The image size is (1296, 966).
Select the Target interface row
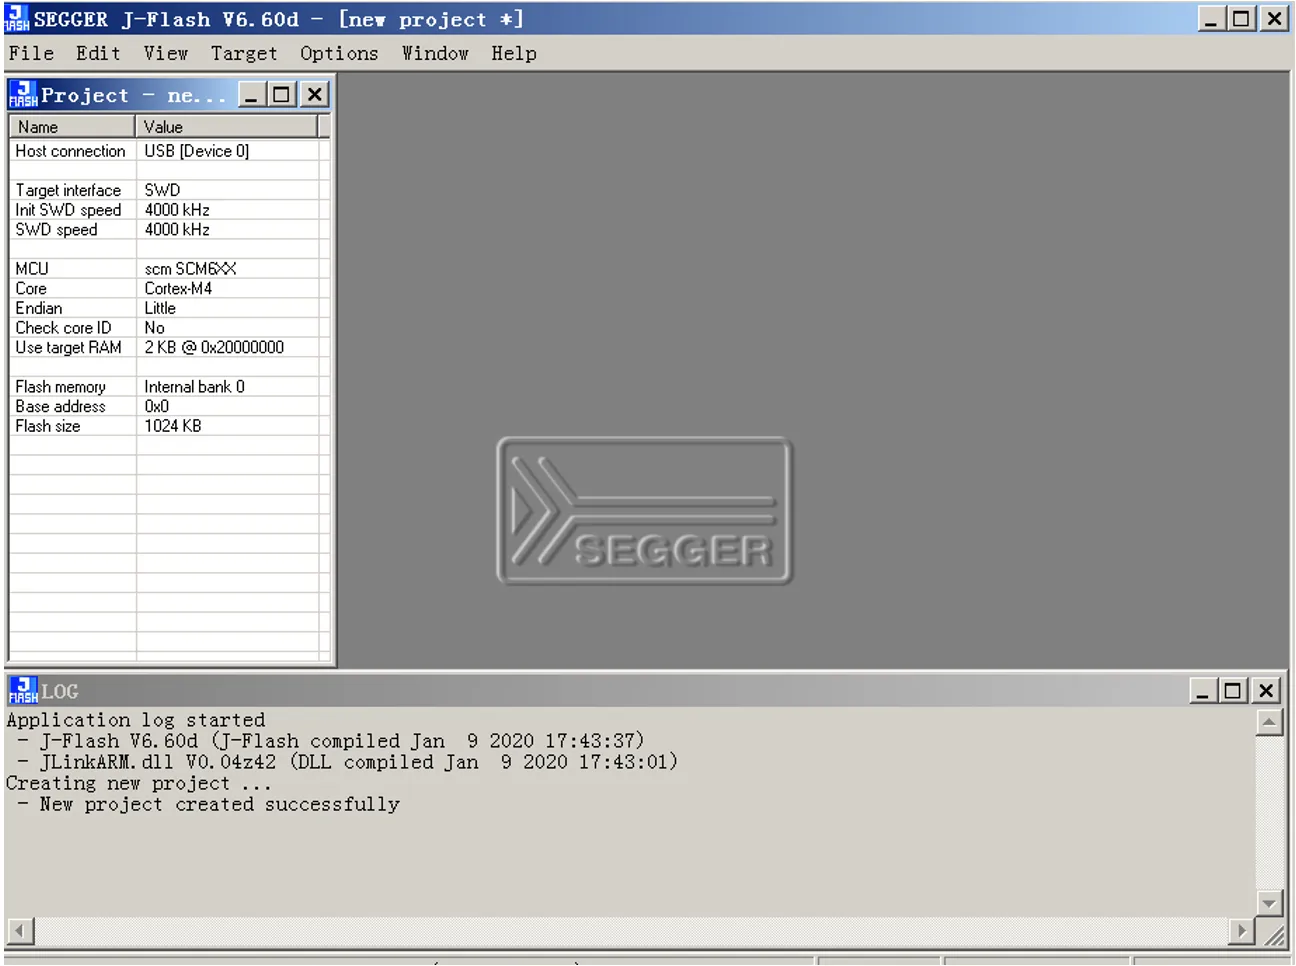pos(170,190)
